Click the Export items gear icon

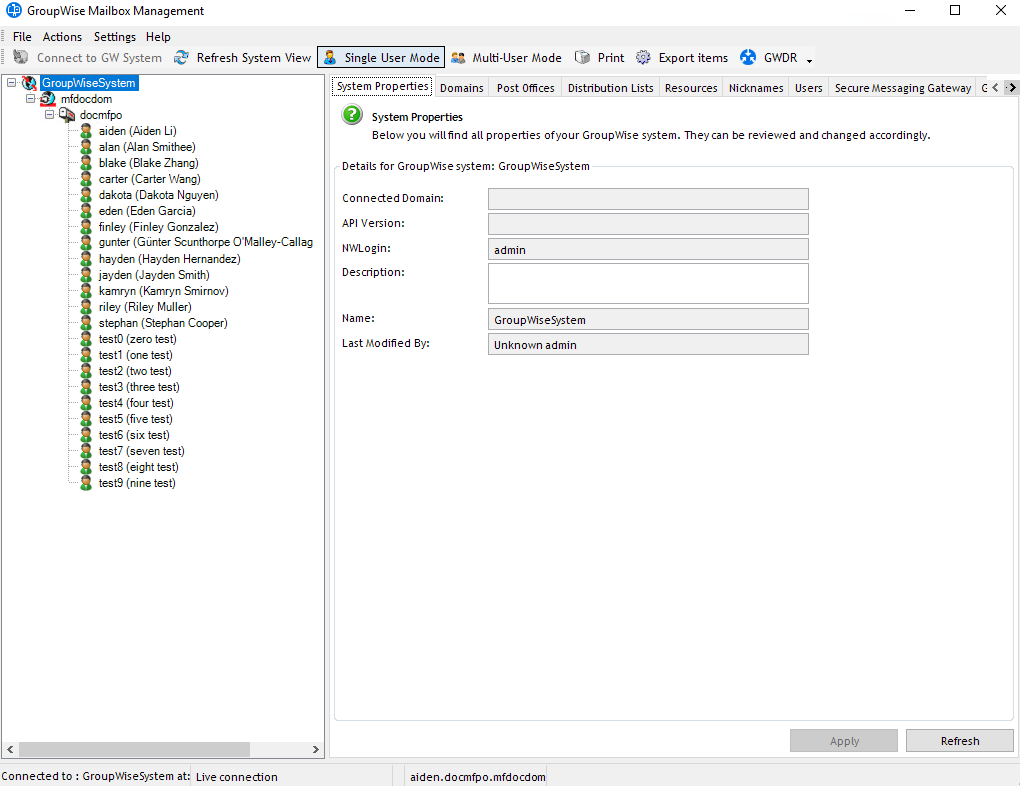[x=643, y=57]
